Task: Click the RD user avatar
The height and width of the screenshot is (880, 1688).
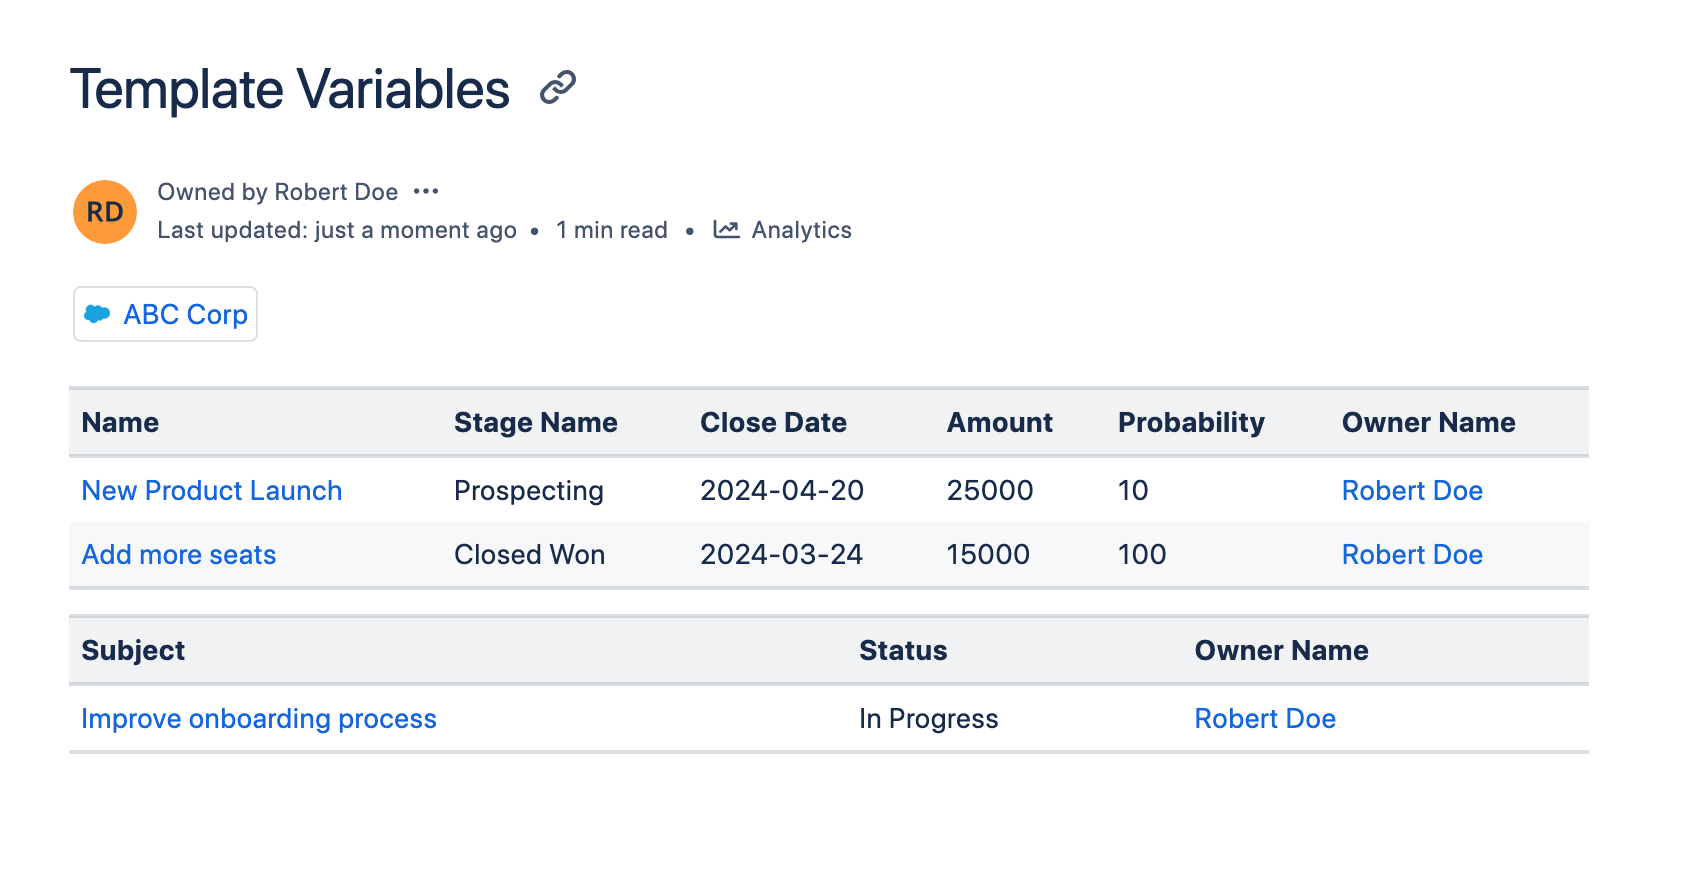Action: coord(105,212)
